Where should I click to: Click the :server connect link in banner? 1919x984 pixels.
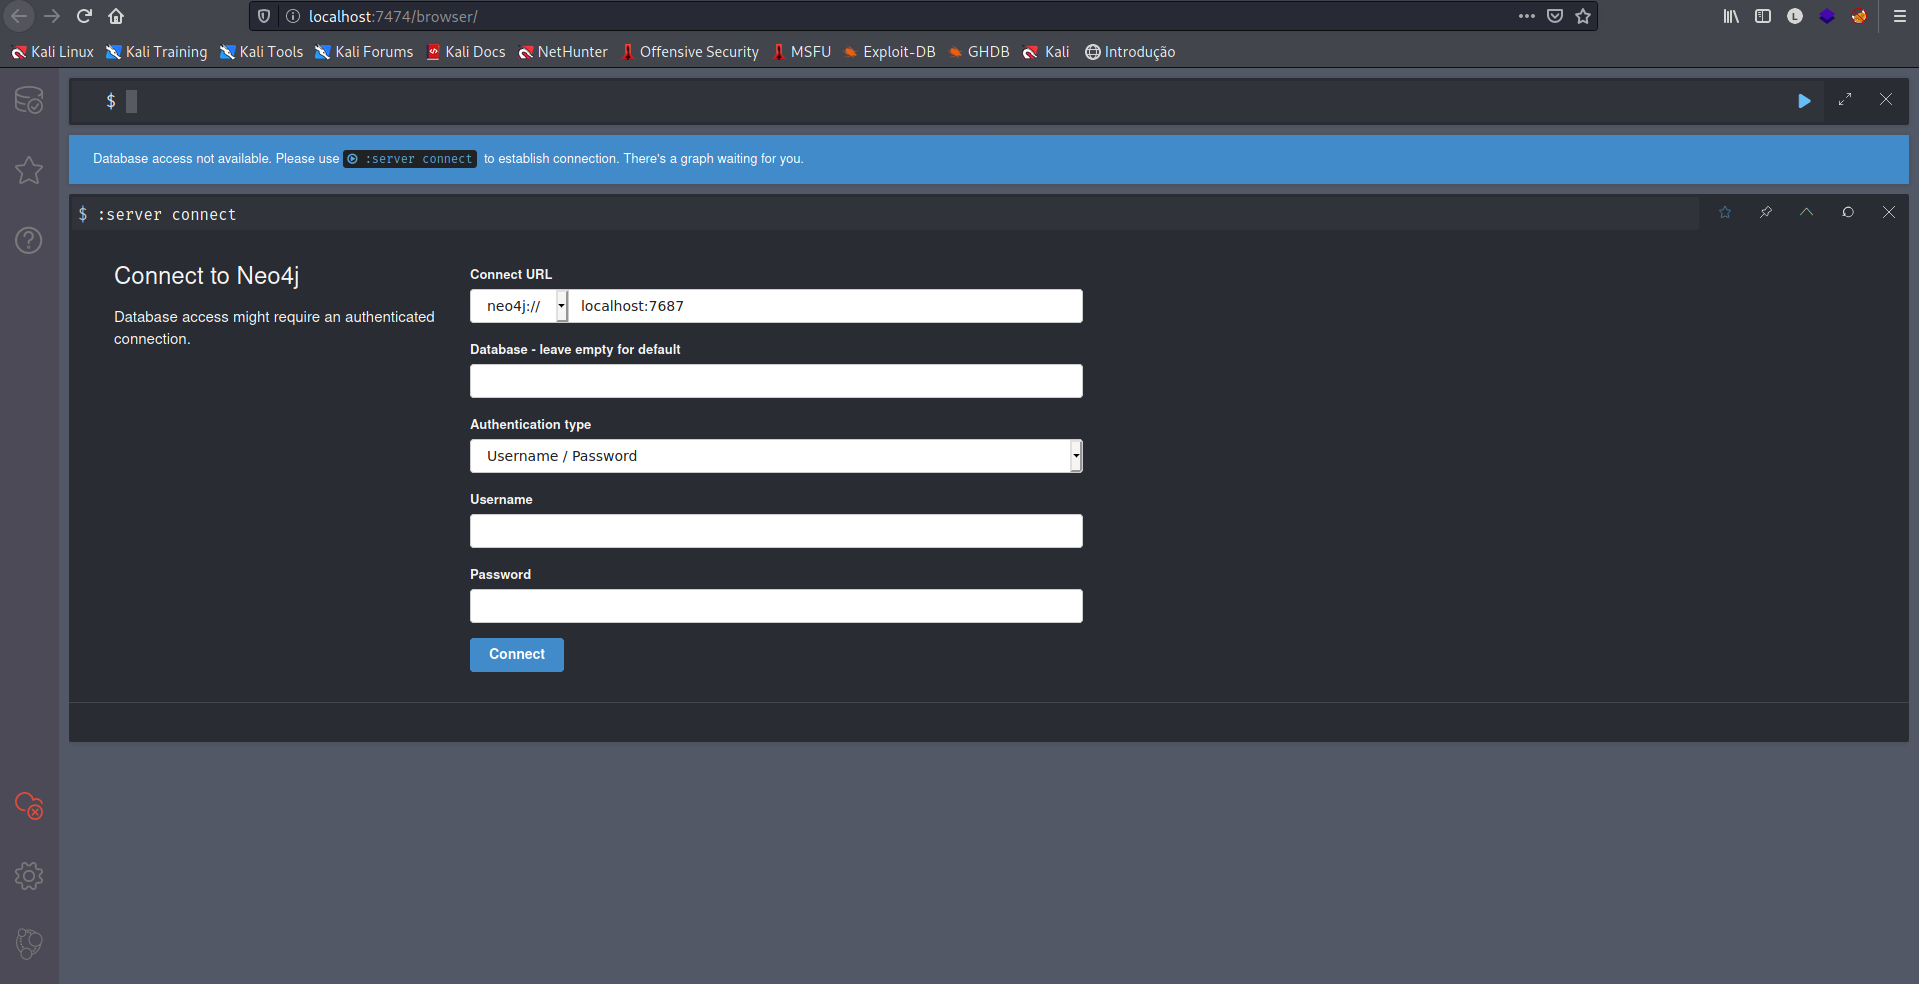[x=410, y=159]
